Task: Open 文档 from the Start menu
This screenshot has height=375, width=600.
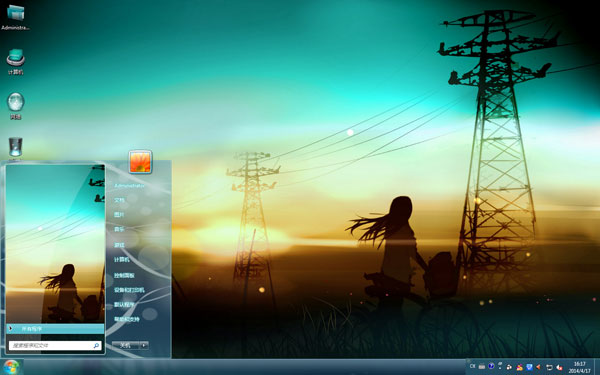Action: (x=119, y=200)
